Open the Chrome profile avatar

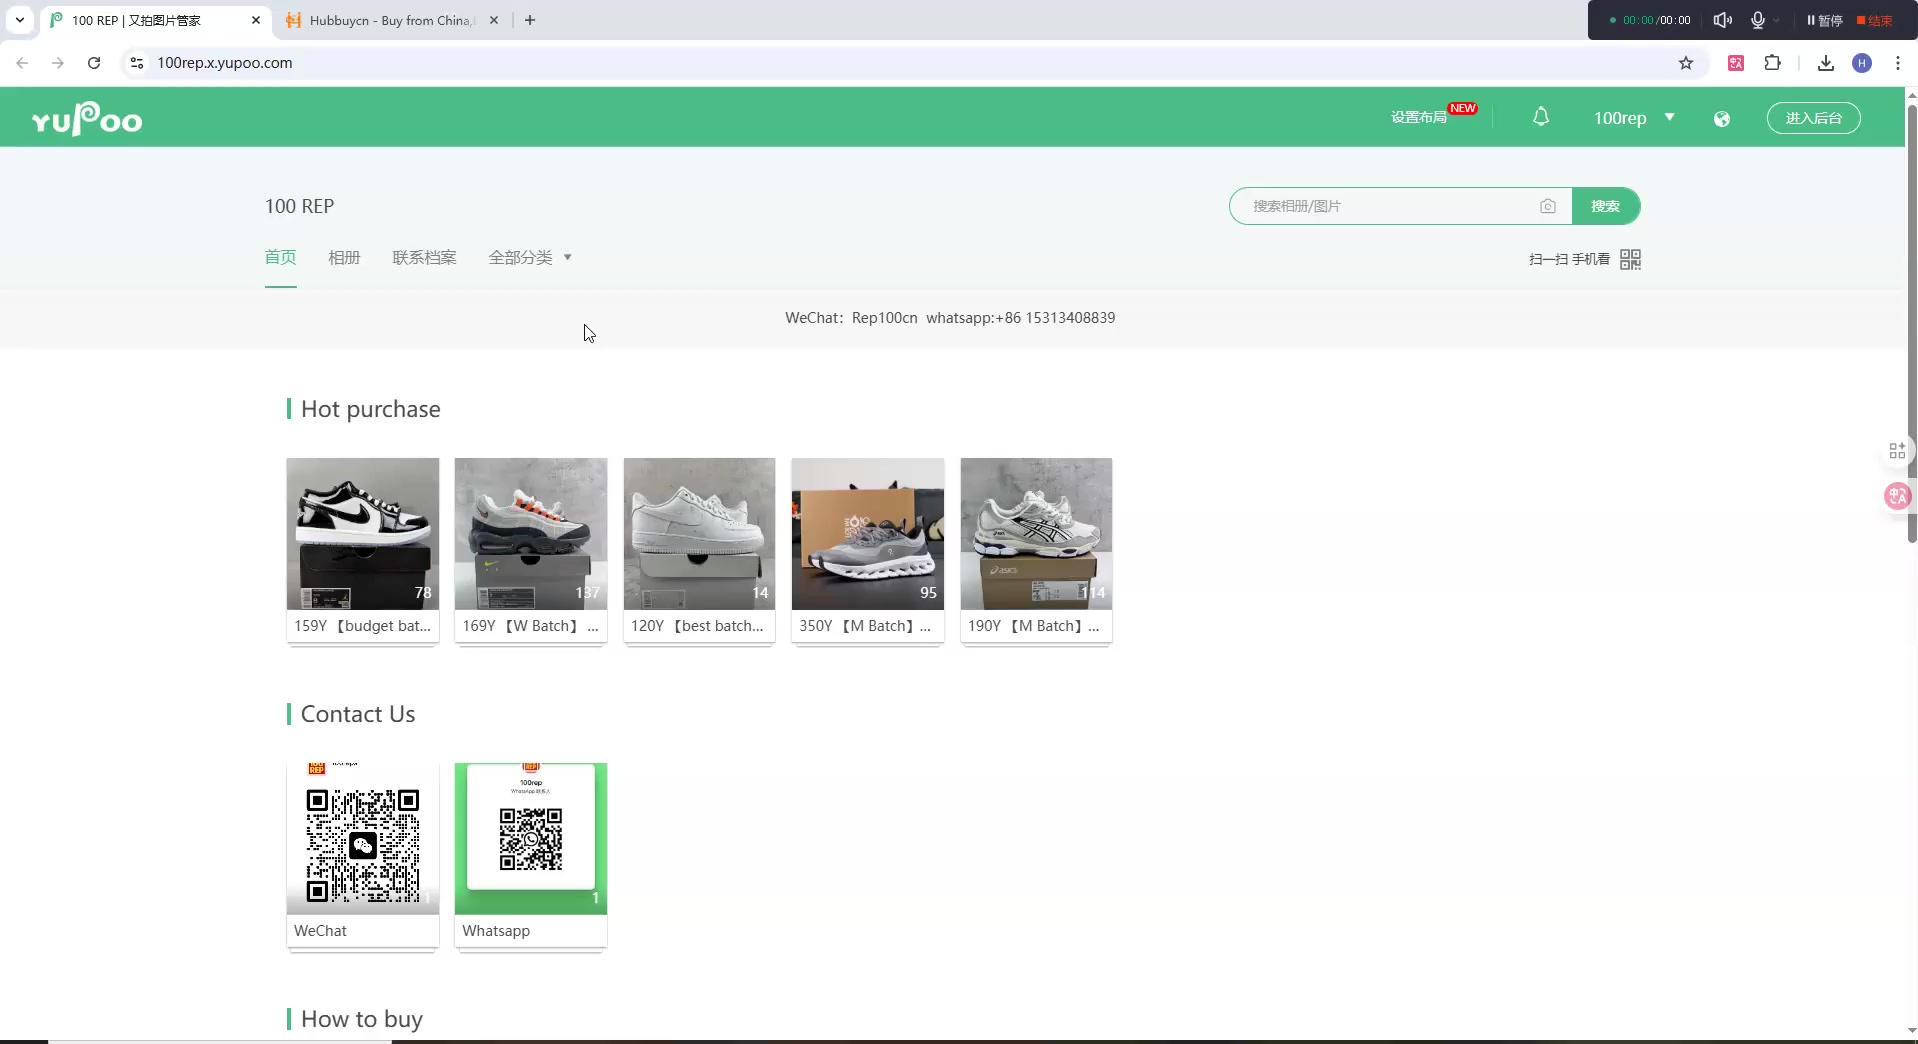1862,63
